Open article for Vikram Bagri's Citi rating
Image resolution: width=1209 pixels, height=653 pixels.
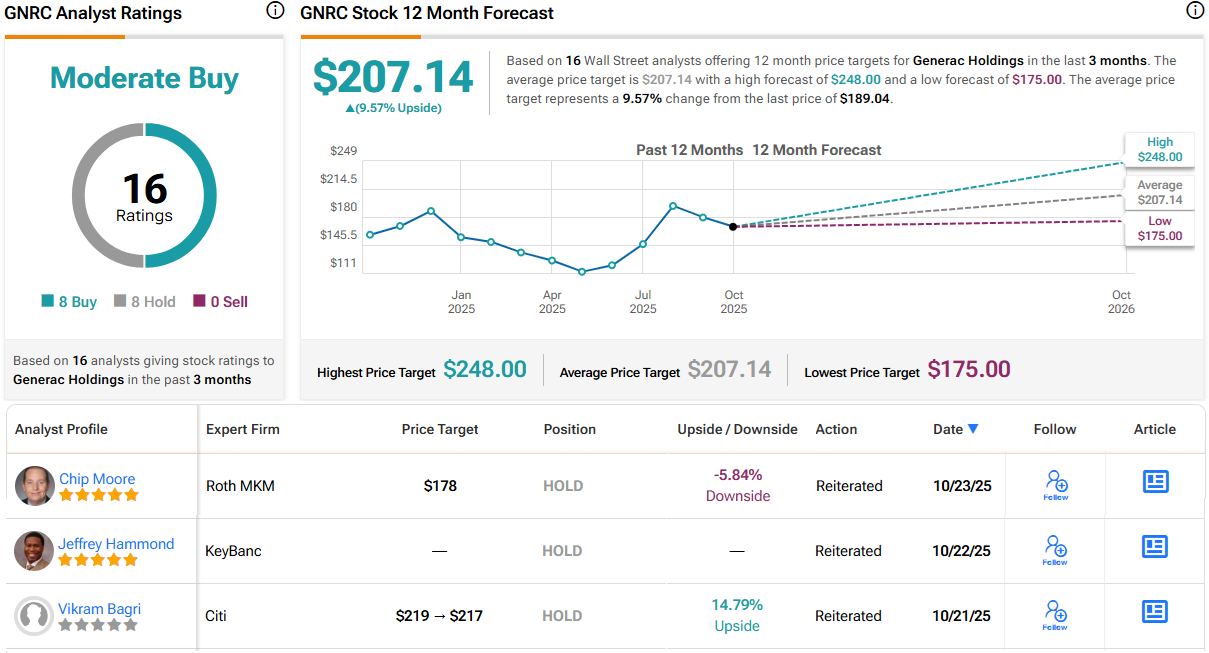pos(1155,612)
